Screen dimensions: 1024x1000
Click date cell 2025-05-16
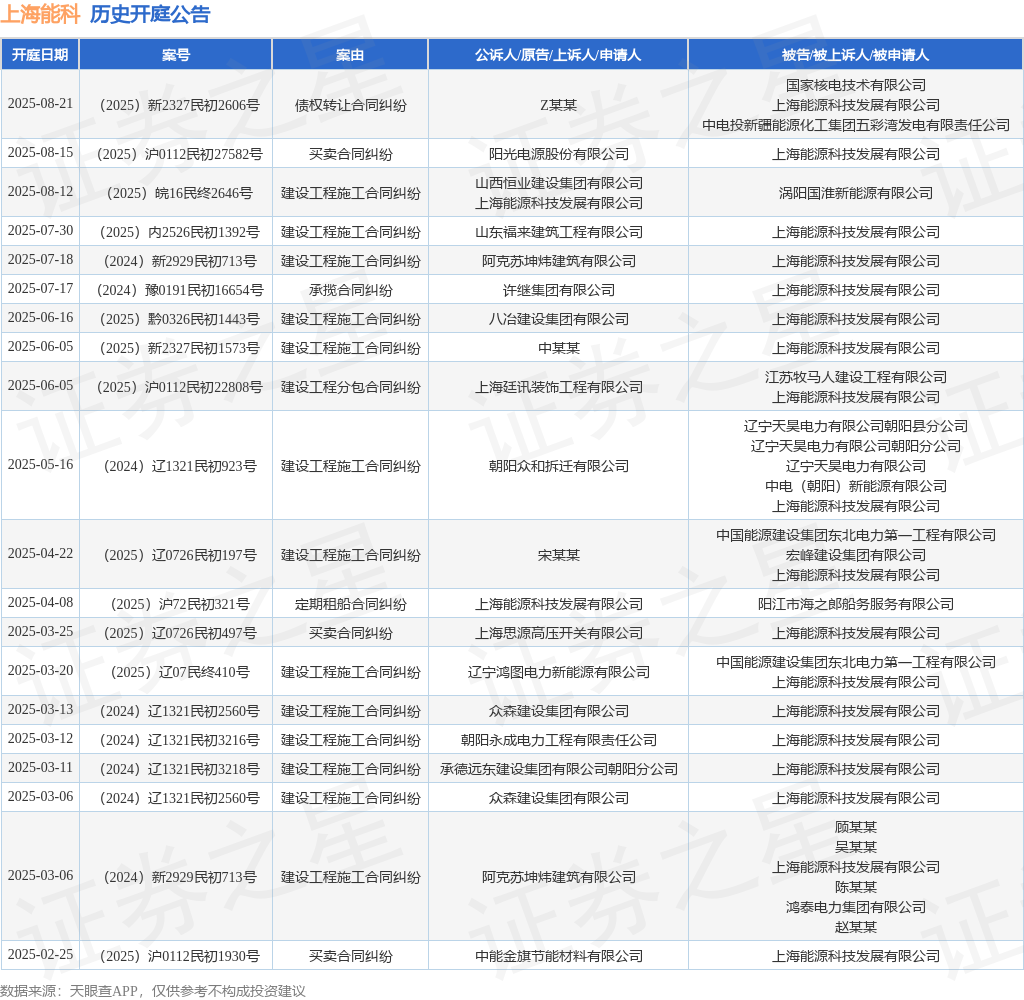40,464
